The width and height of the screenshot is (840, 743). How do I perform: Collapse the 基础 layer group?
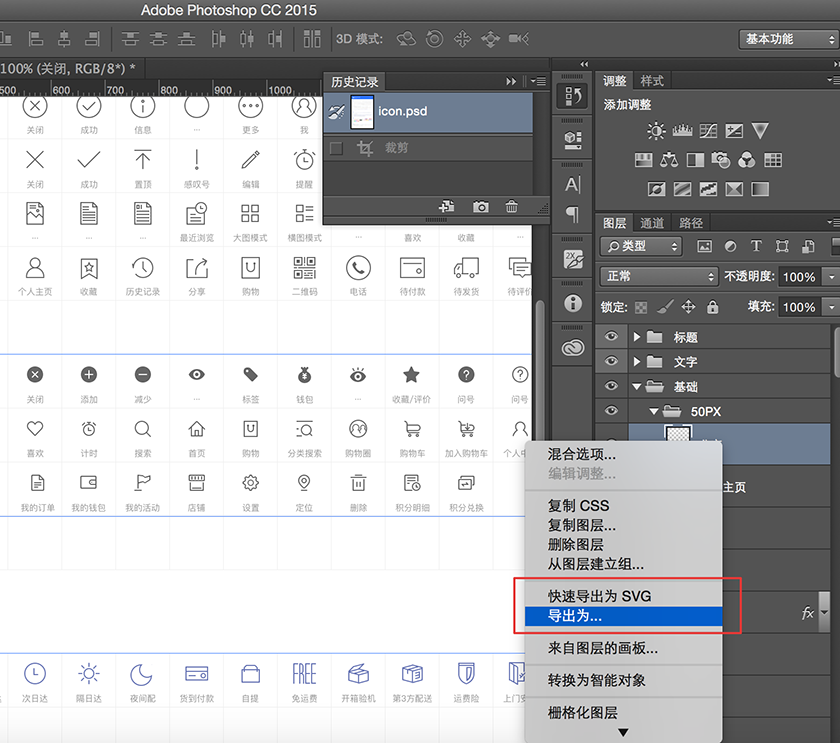click(637, 386)
